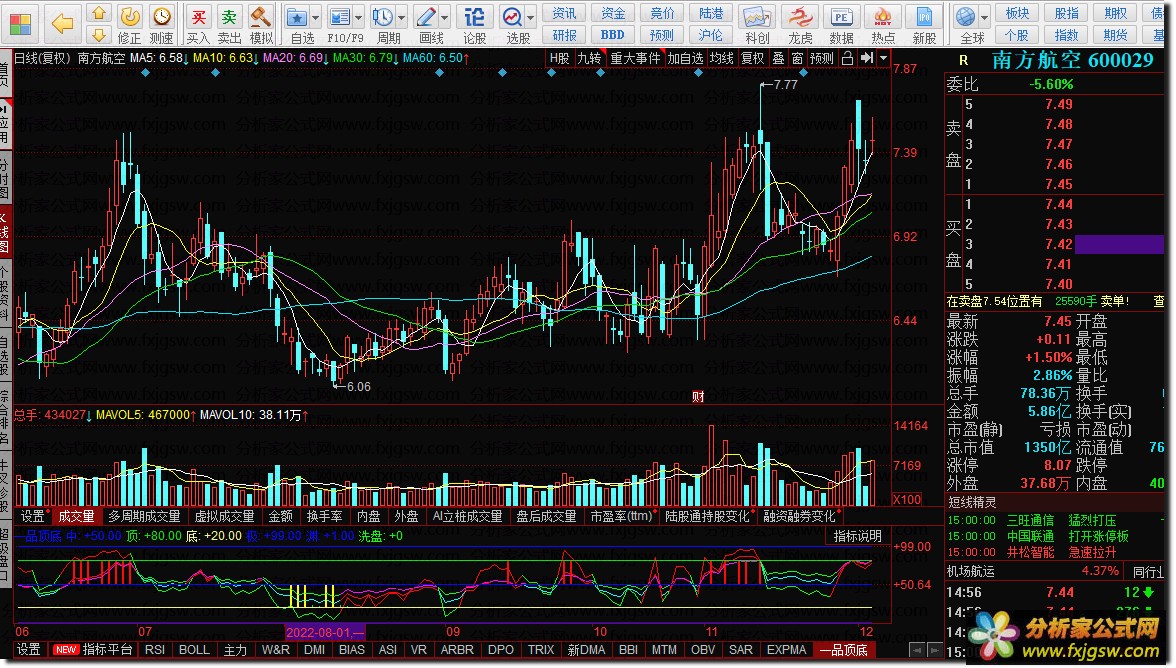Open the 自选 watchlist folder icon
Viewport: 1176px width, 668px height.
(x=297, y=16)
